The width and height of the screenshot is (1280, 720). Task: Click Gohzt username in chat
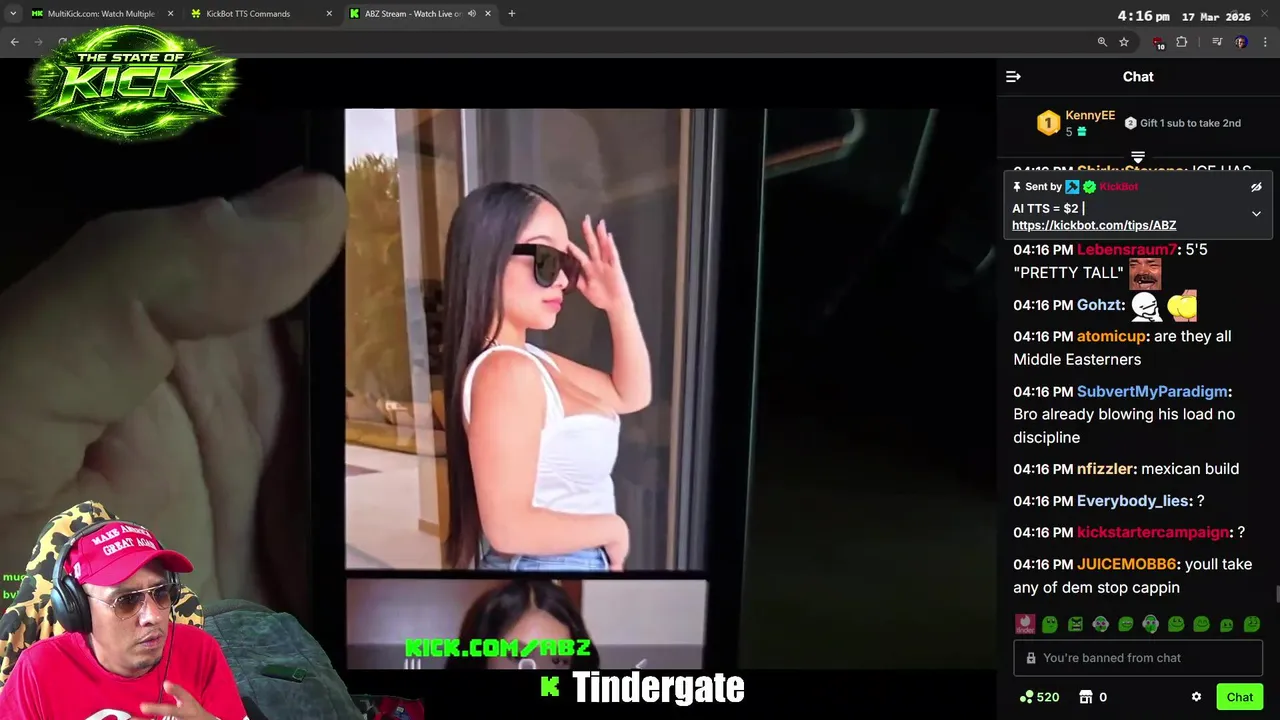[1099, 305]
